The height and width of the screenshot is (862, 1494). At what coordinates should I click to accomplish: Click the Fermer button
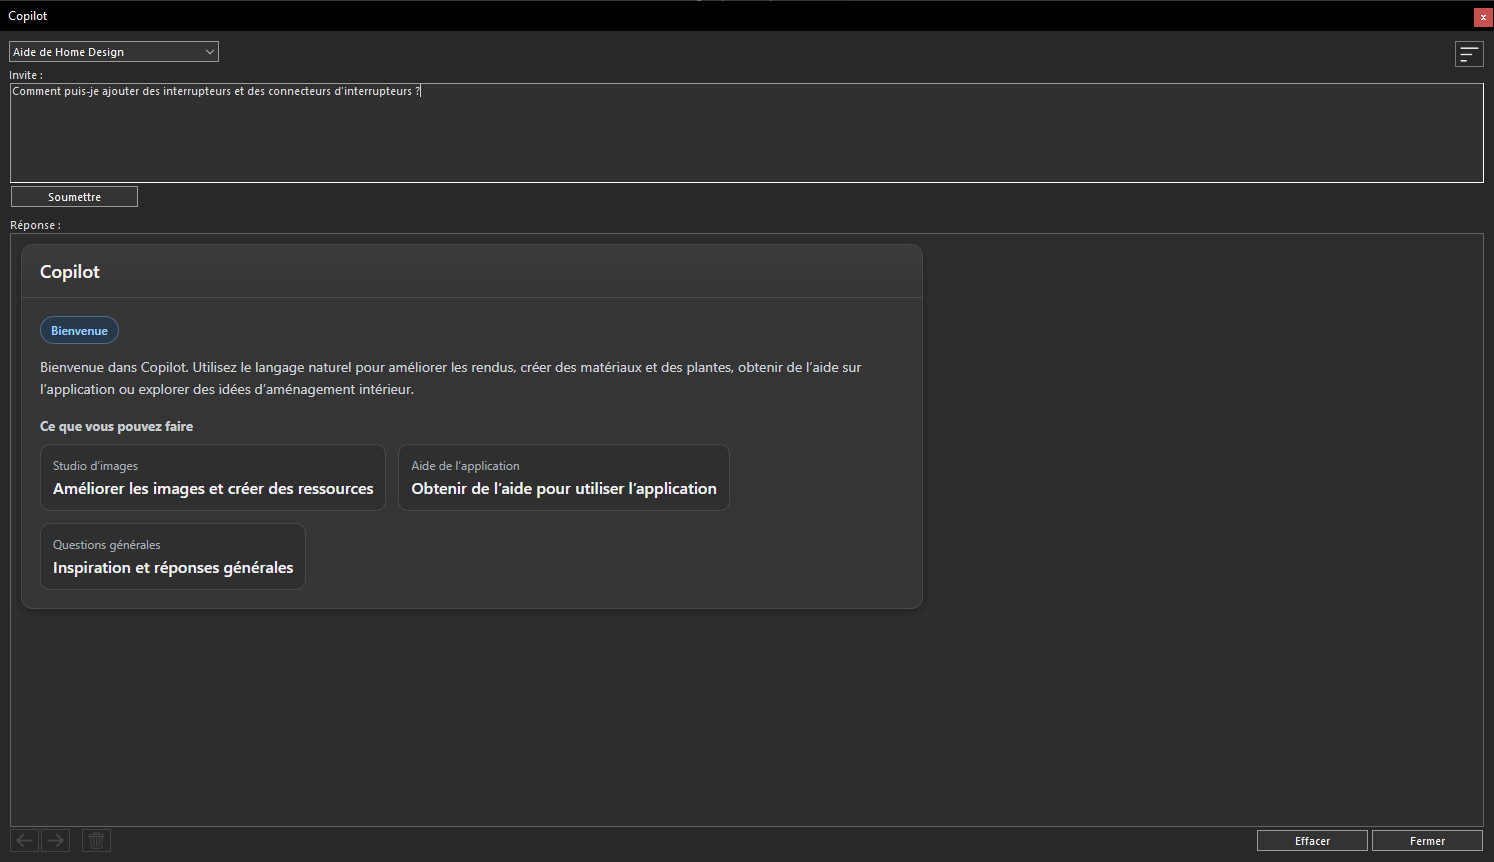(x=1427, y=841)
